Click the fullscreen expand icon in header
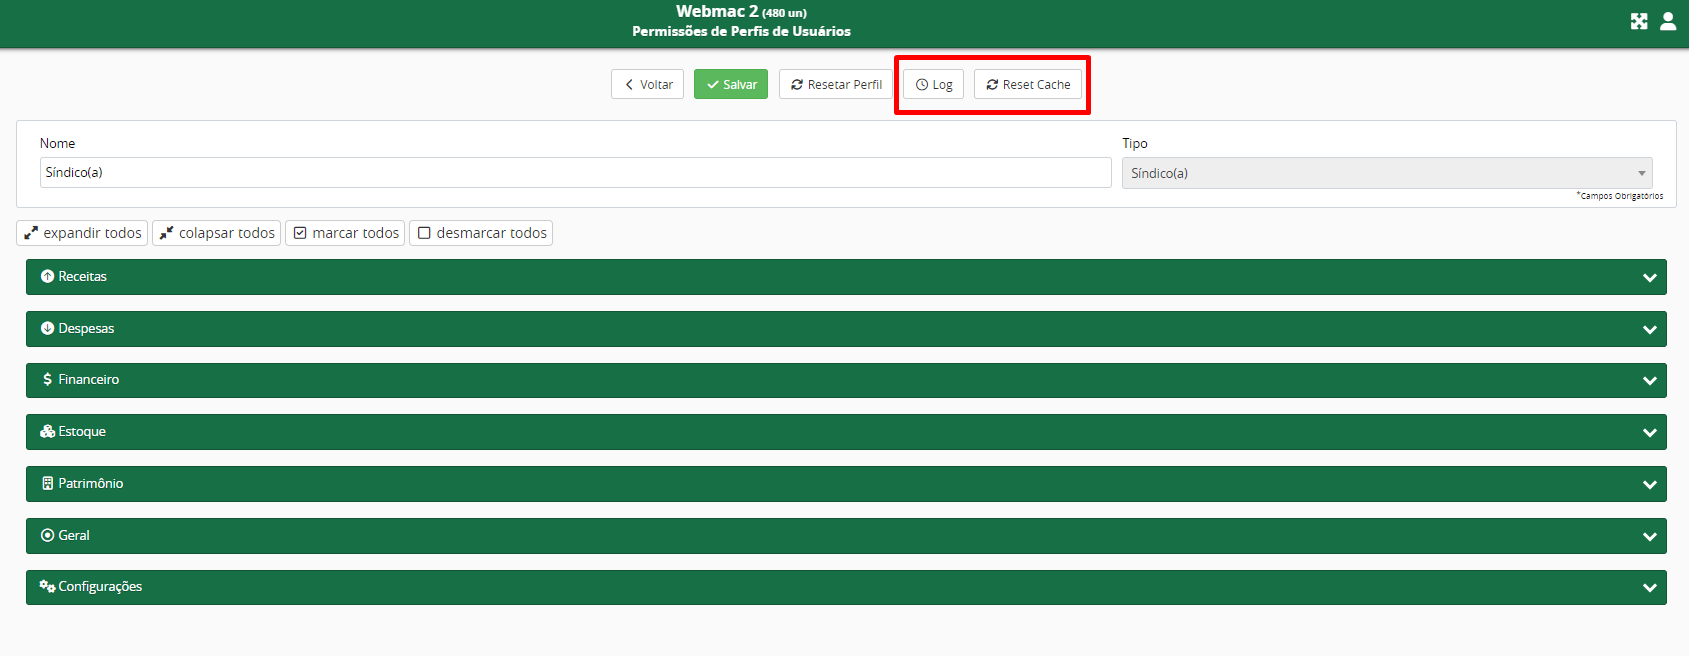This screenshot has width=1689, height=656. [1638, 21]
